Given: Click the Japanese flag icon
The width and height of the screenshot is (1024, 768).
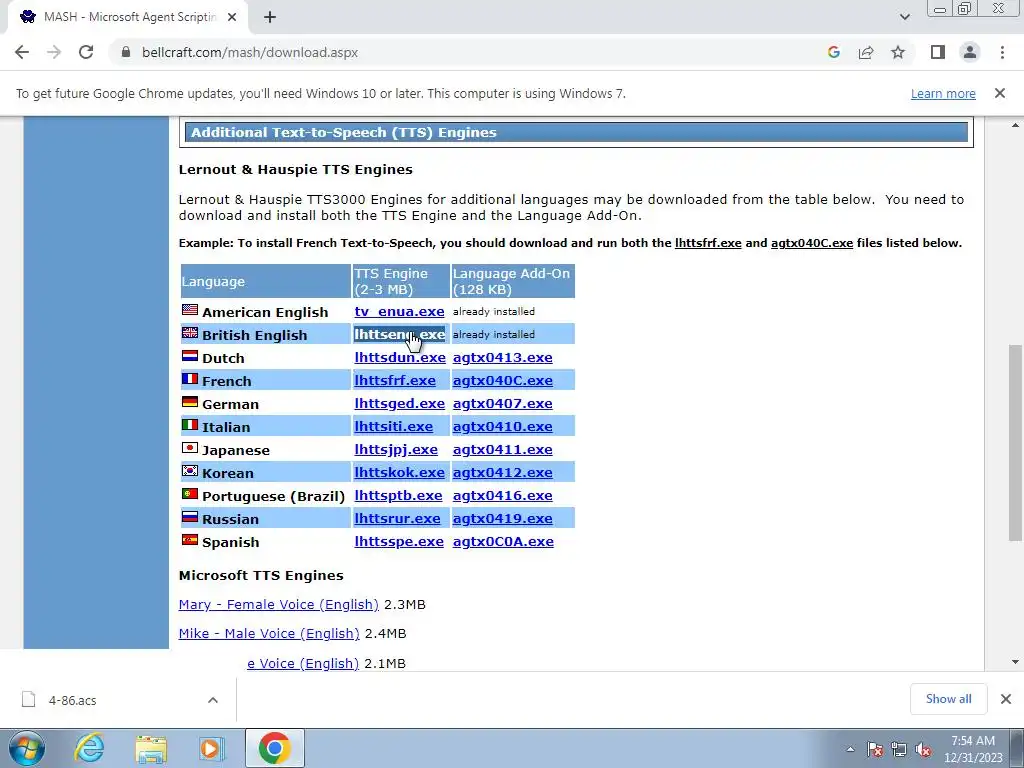Looking at the screenshot, I should tap(189, 448).
